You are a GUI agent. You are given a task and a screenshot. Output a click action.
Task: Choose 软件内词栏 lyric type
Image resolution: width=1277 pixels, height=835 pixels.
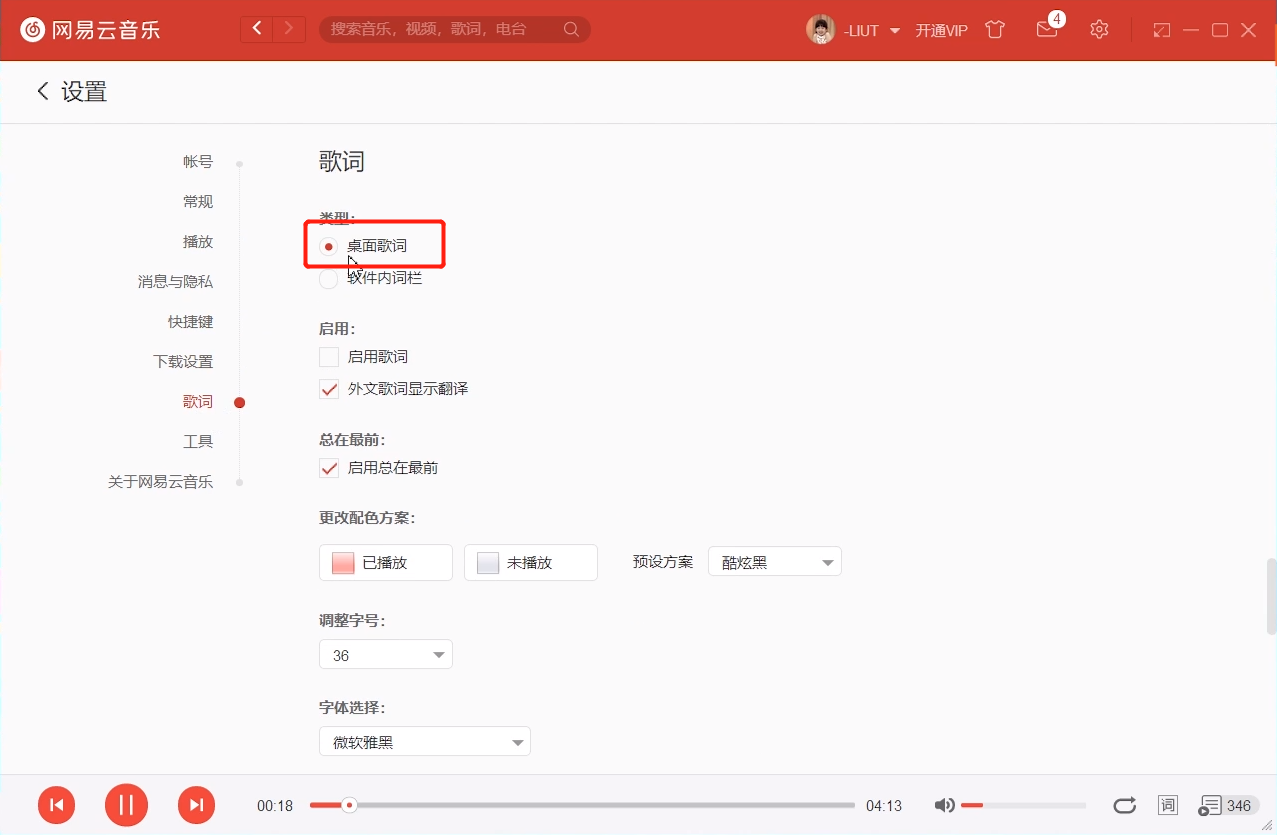click(x=328, y=279)
